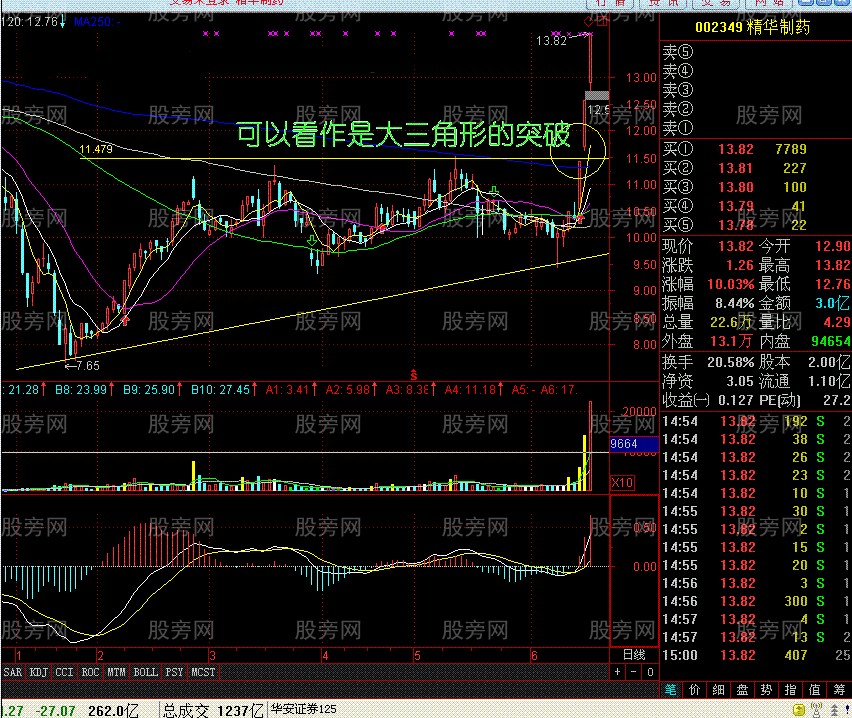
Task: Select the 笔 tick detail tab
Action: [671, 690]
